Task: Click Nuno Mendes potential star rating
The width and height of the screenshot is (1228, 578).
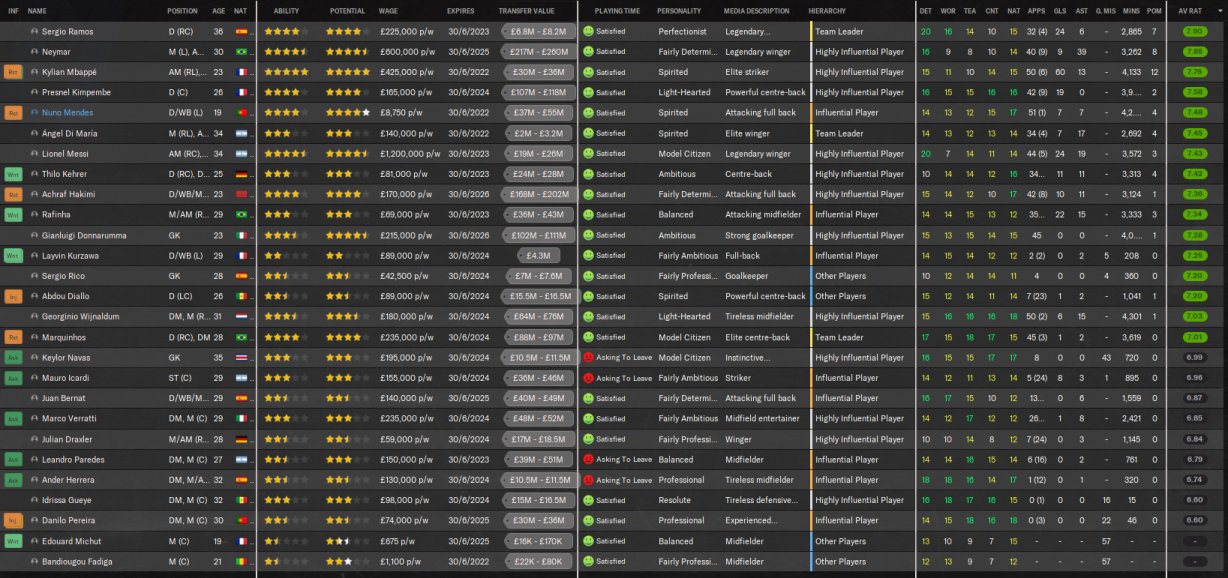Action: [348, 113]
